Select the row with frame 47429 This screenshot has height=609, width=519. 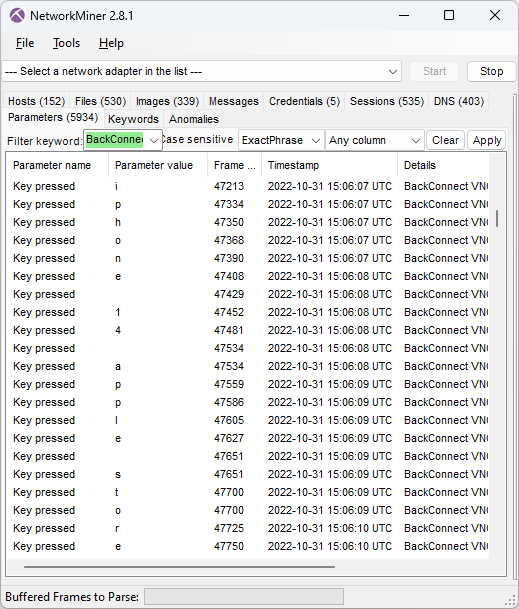pos(248,294)
